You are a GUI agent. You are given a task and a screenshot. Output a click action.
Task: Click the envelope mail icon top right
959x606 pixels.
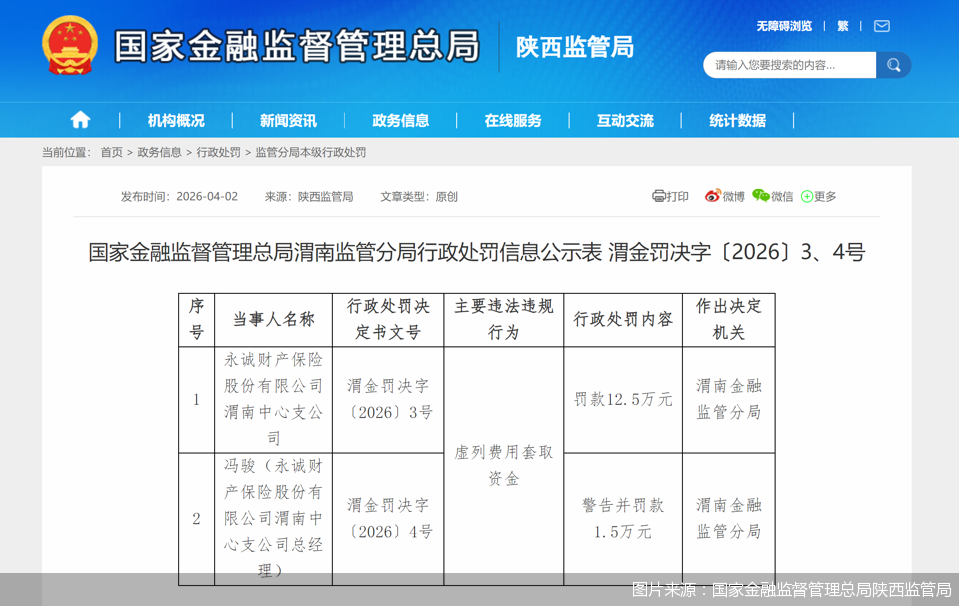click(880, 26)
